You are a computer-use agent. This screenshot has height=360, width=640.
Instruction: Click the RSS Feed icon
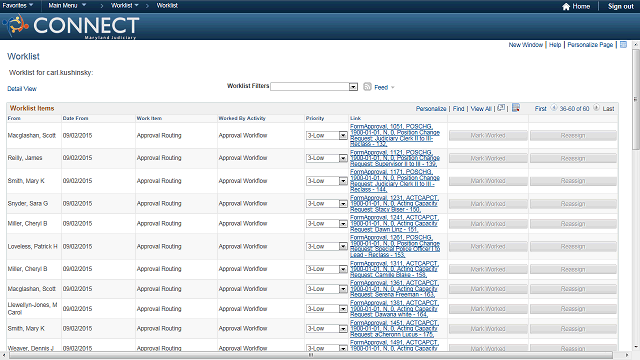367,87
